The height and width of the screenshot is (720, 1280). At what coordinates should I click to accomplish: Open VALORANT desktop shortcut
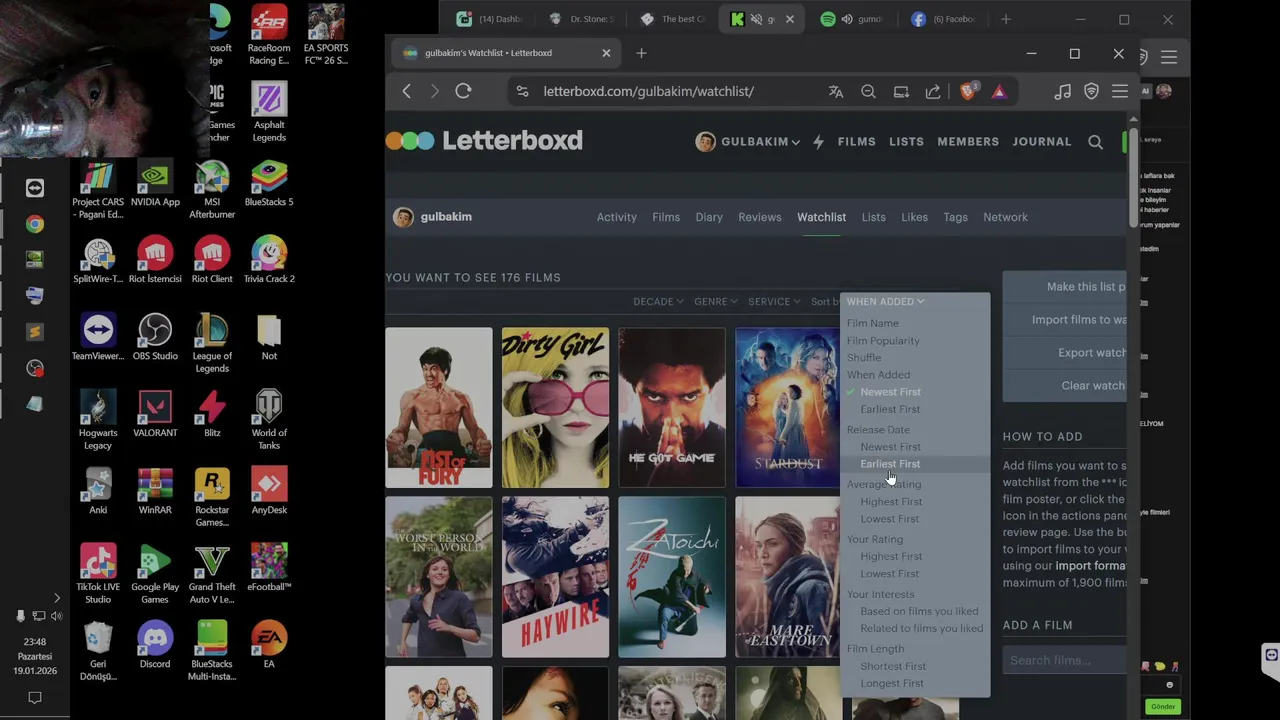[155, 414]
